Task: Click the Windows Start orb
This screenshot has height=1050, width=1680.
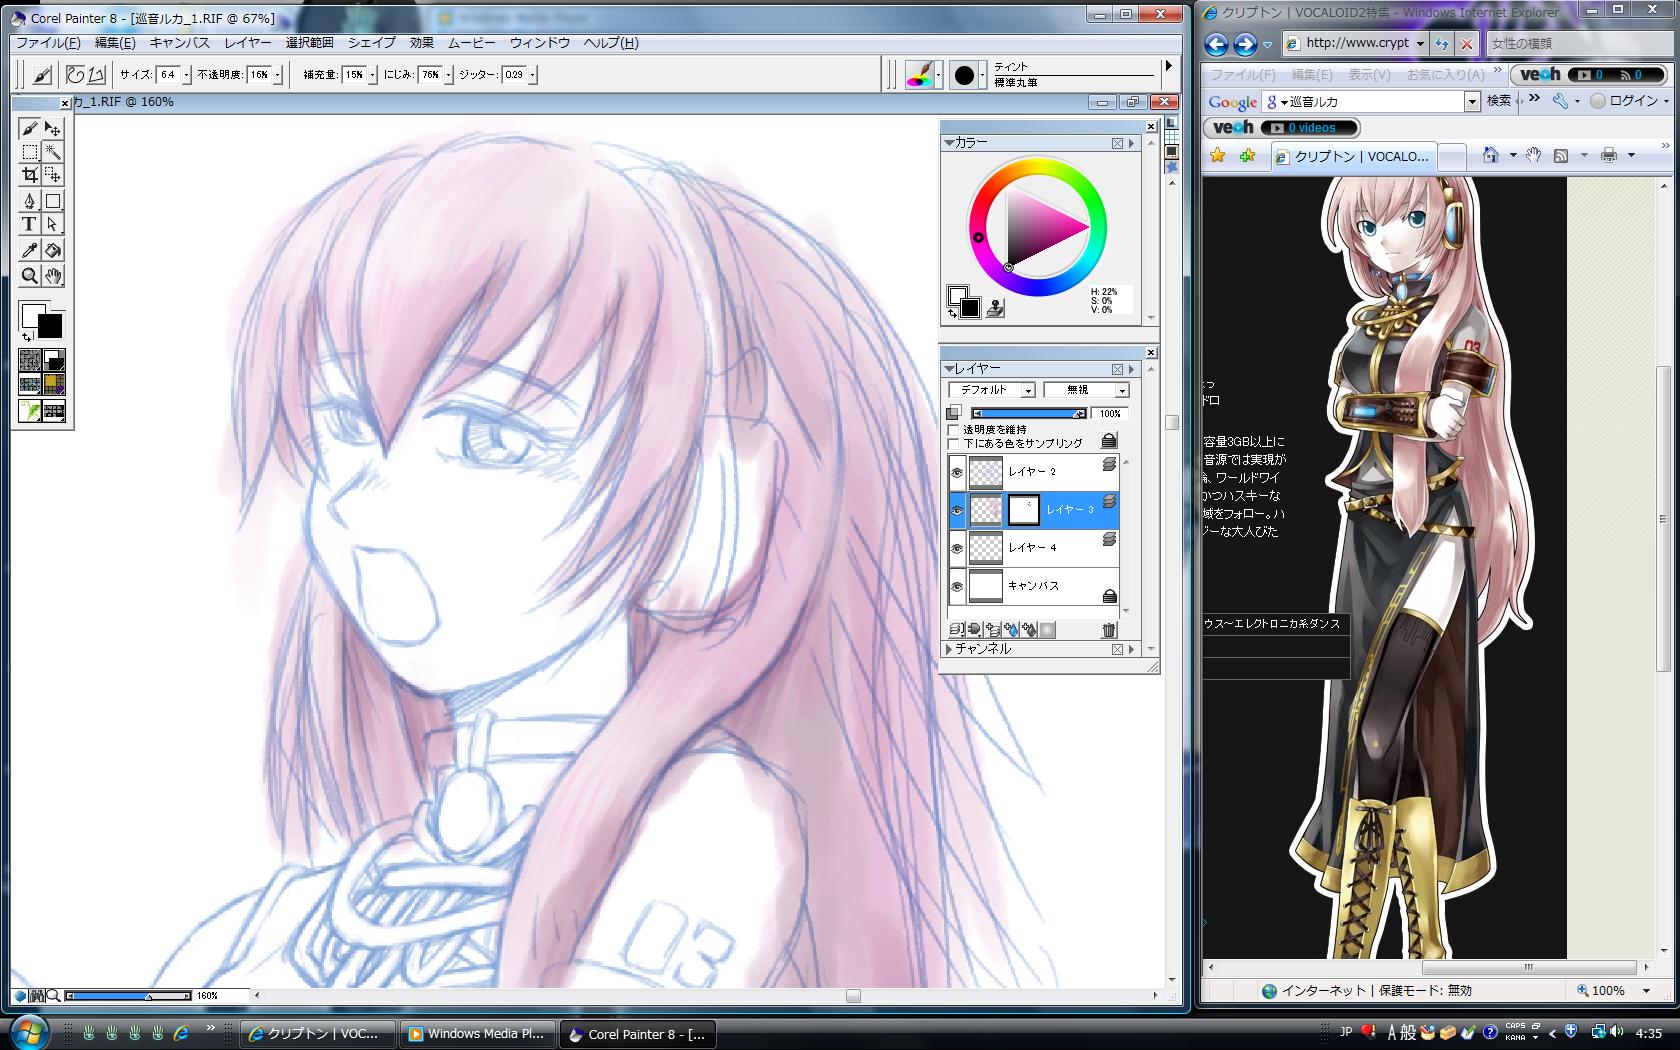Action: pyautogui.click(x=29, y=1032)
